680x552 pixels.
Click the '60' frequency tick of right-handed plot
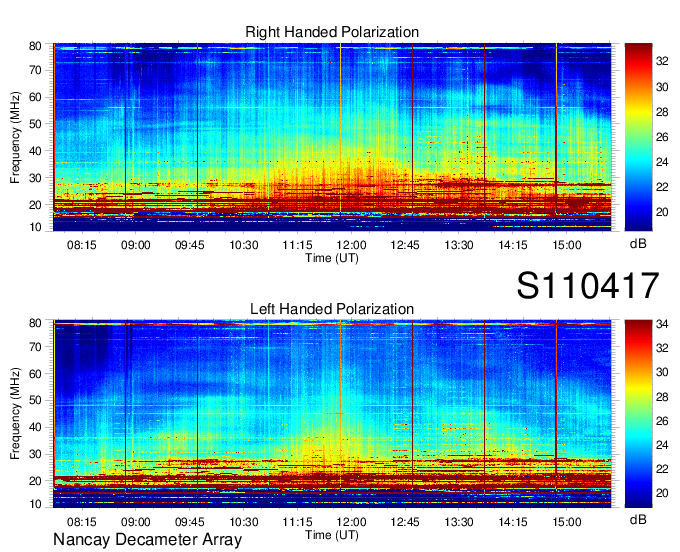pyautogui.click(x=35, y=97)
